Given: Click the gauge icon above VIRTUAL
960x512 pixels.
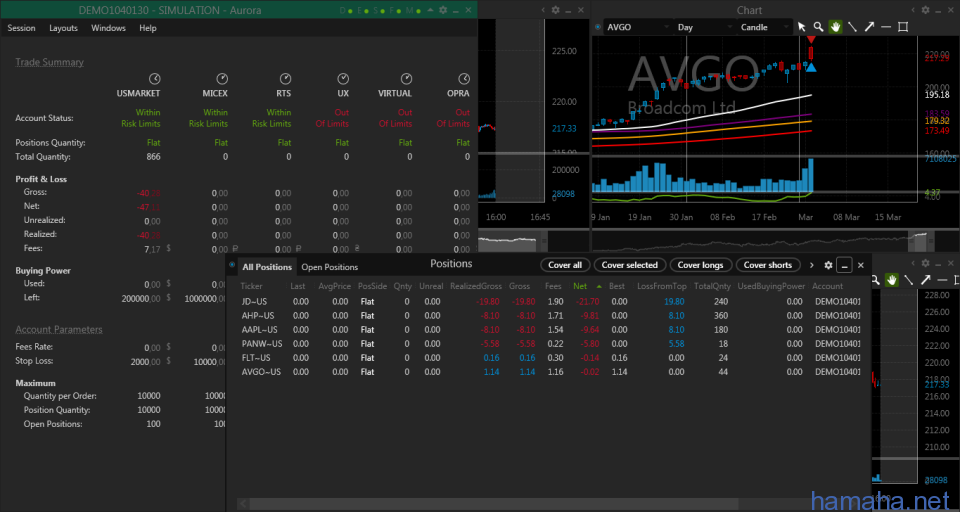Looking at the screenshot, I should (407, 78).
